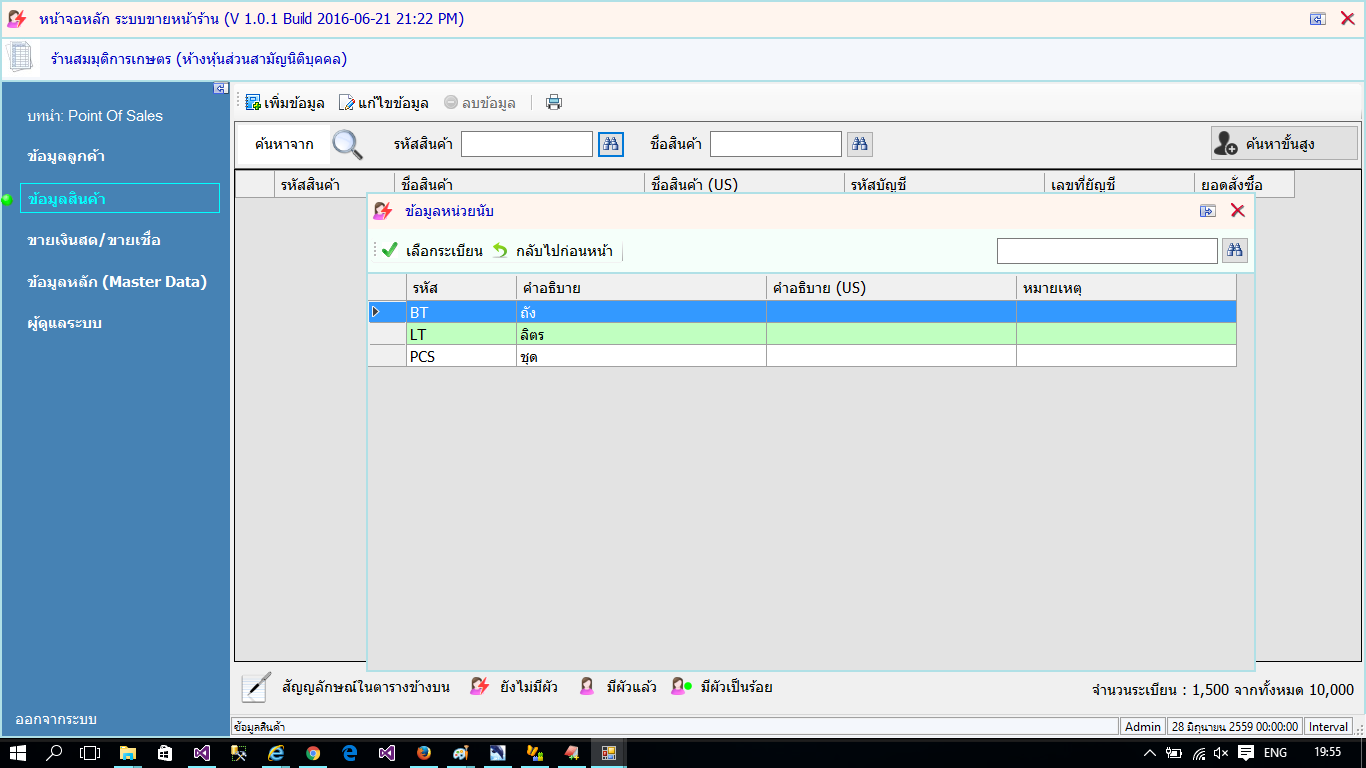Open customer data (ข้อมูลลูกค้า) menu

(67, 156)
